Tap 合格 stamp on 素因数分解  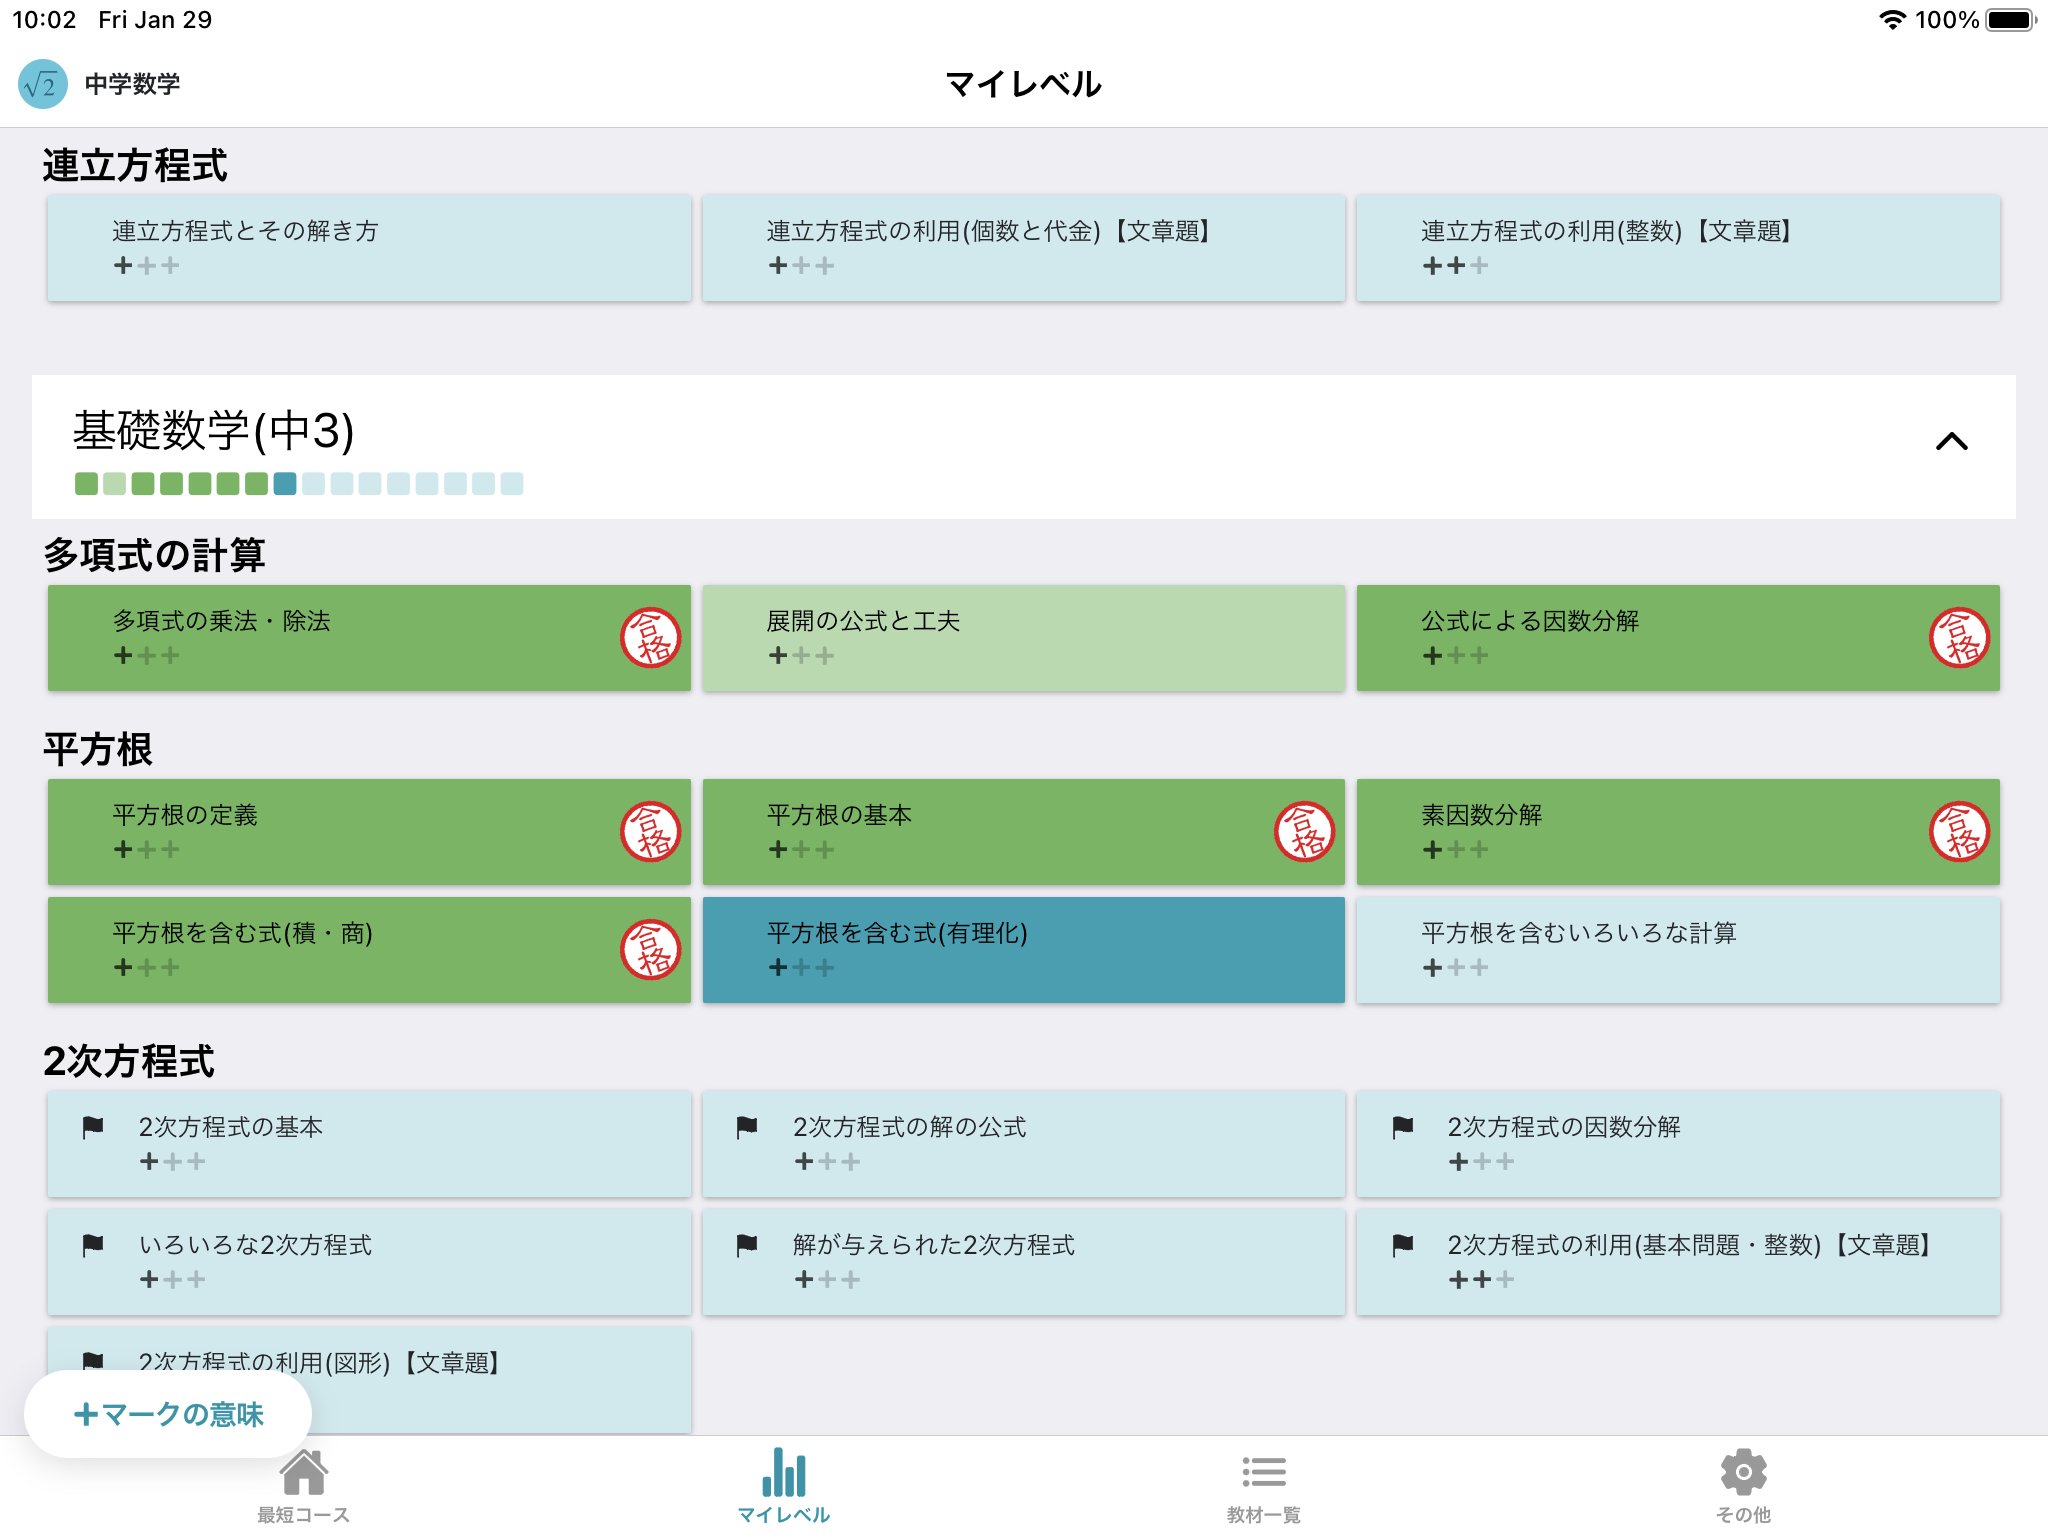[1958, 831]
